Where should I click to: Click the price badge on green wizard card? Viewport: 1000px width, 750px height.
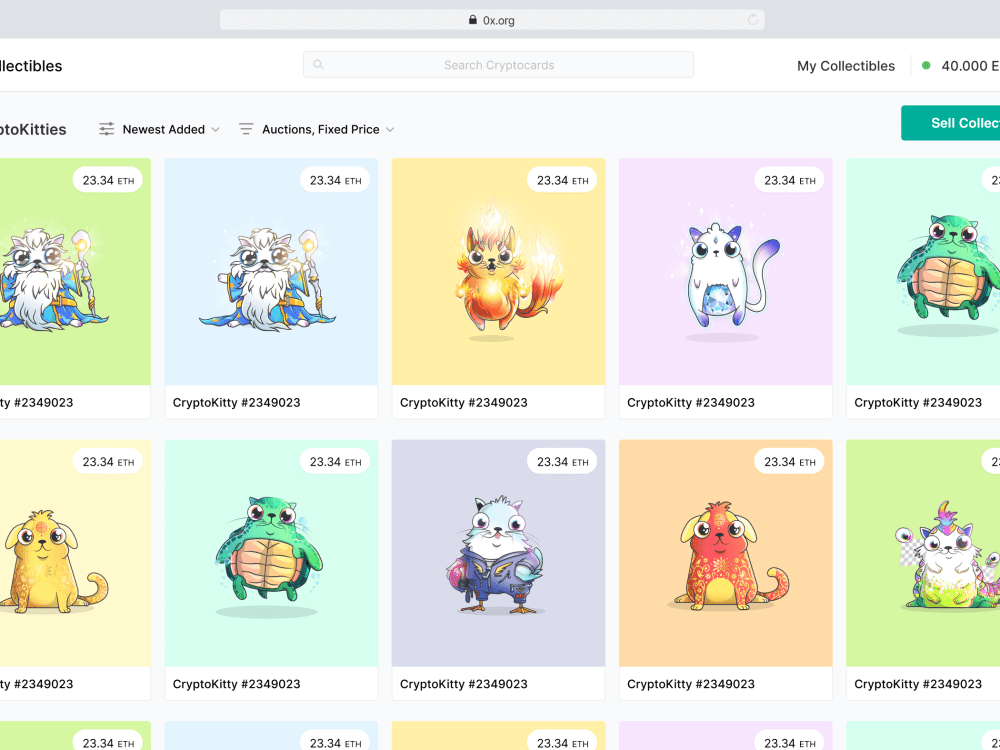tap(108, 180)
